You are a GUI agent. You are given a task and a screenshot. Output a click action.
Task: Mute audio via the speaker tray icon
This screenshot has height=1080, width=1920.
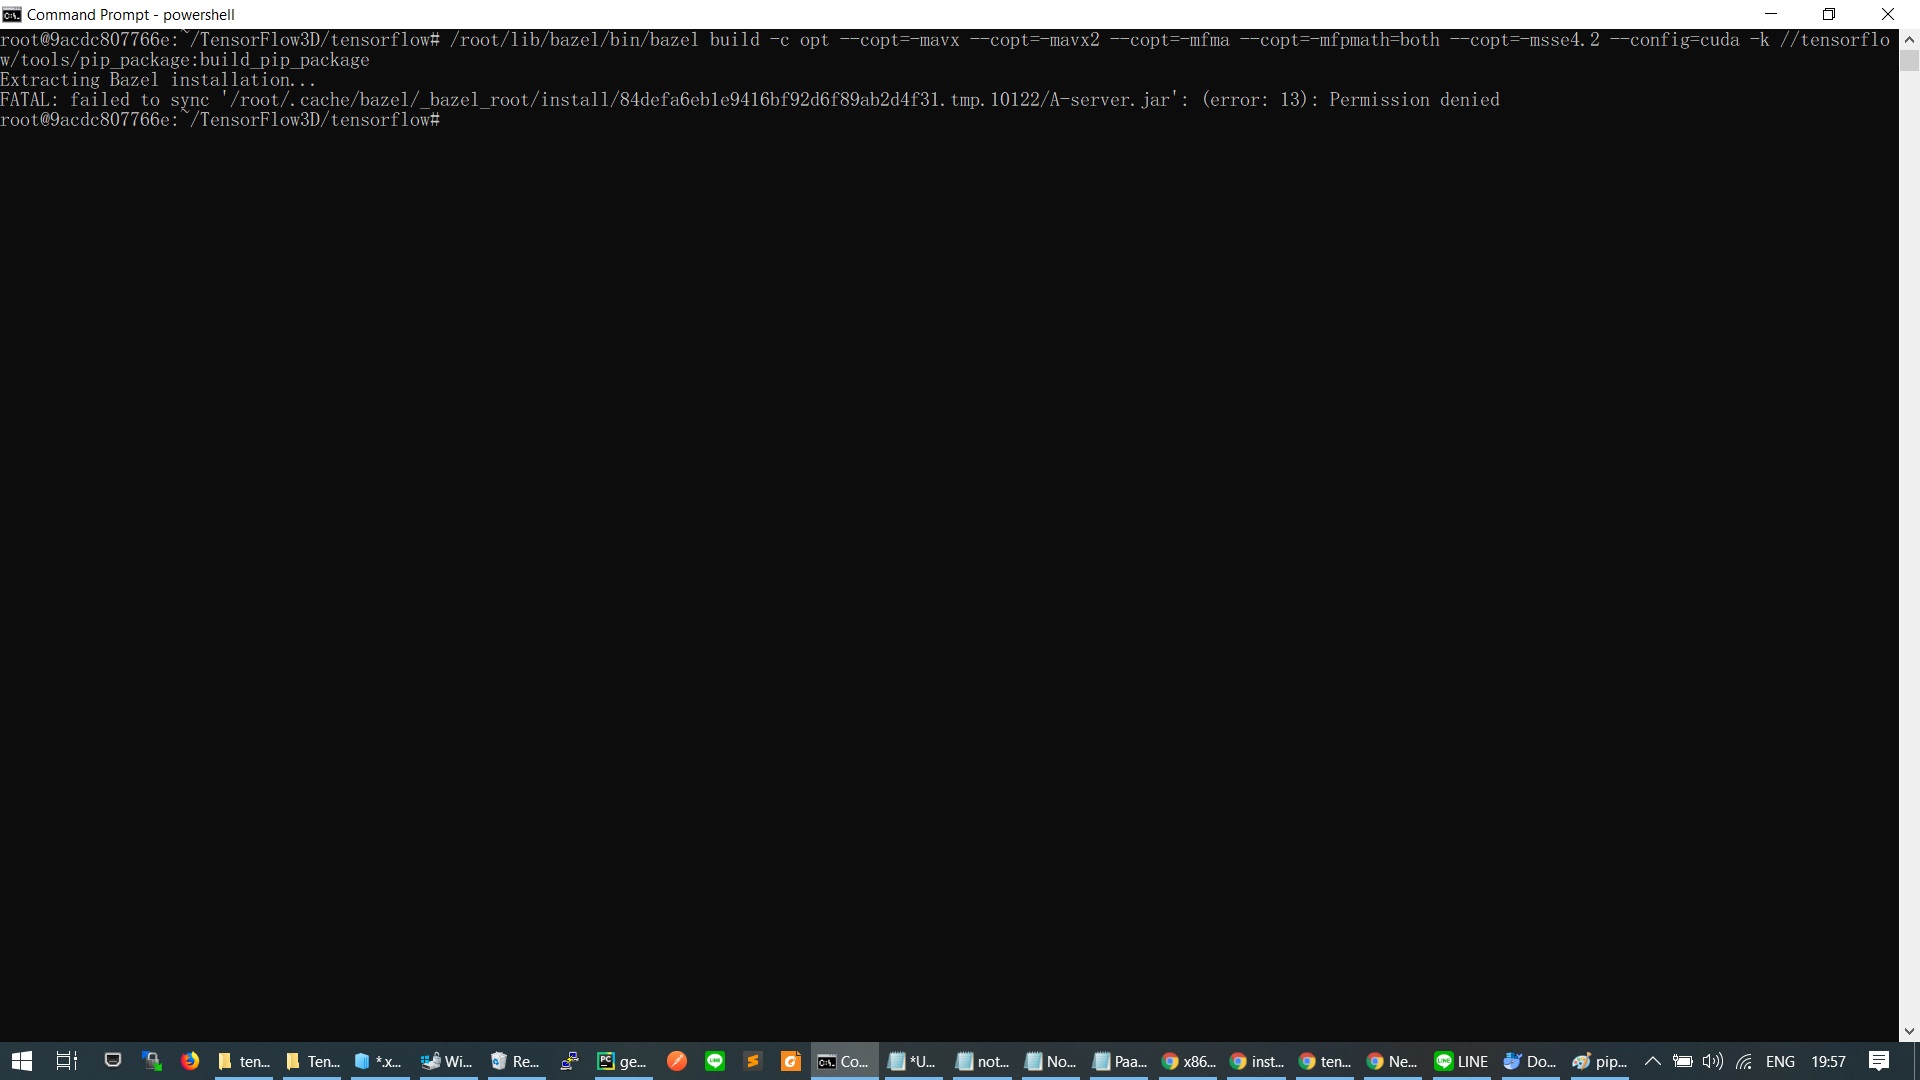pyautogui.click(x=1713, y=1061)
